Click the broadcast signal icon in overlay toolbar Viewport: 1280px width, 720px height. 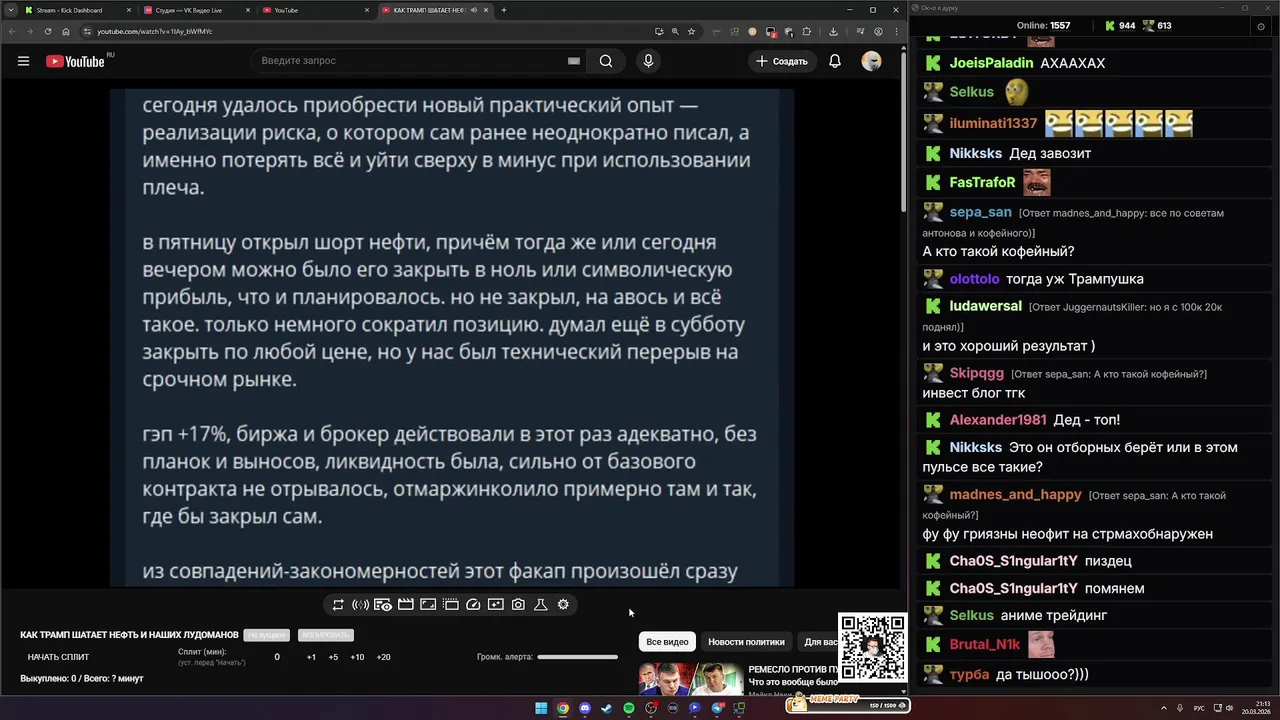point(360,605)
